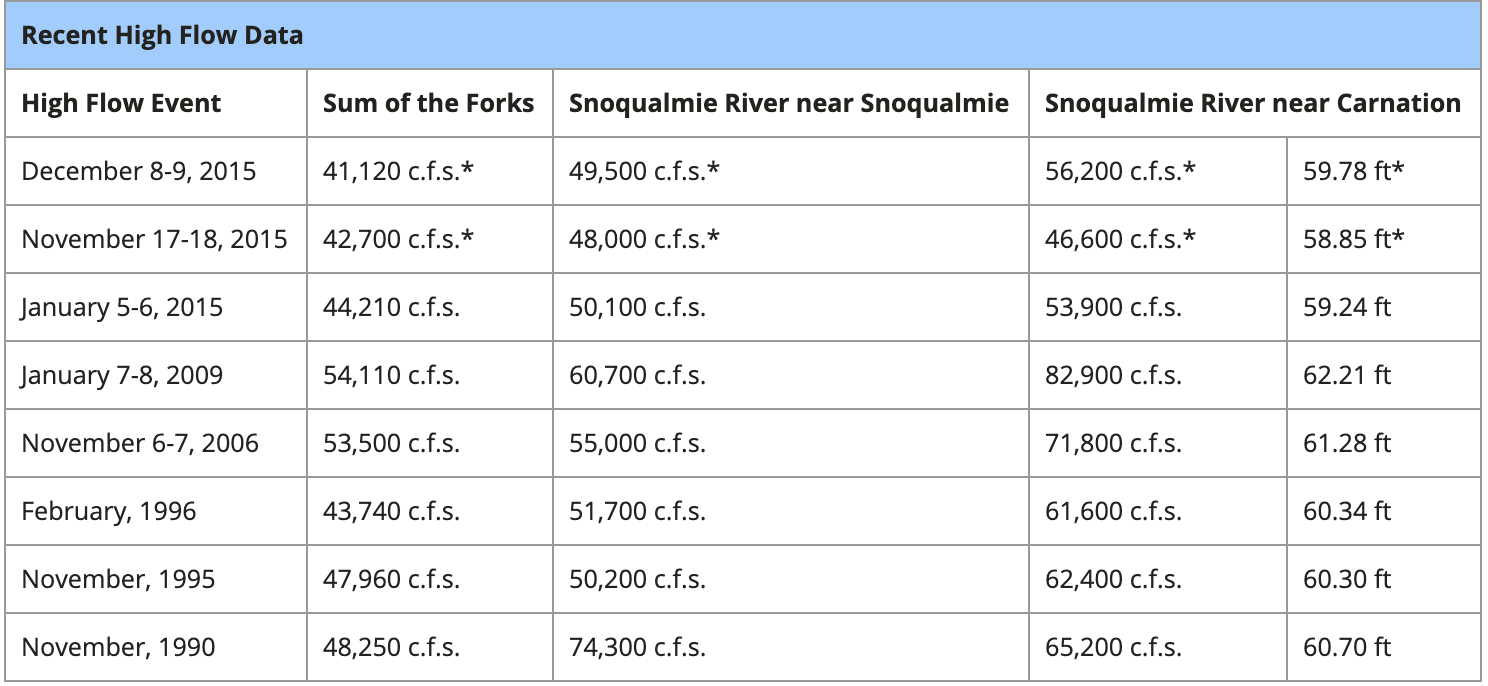The image size is (1488, 686).
Task: Click the November 17-18, 2015 event cell
Action: tap(154, 240)
